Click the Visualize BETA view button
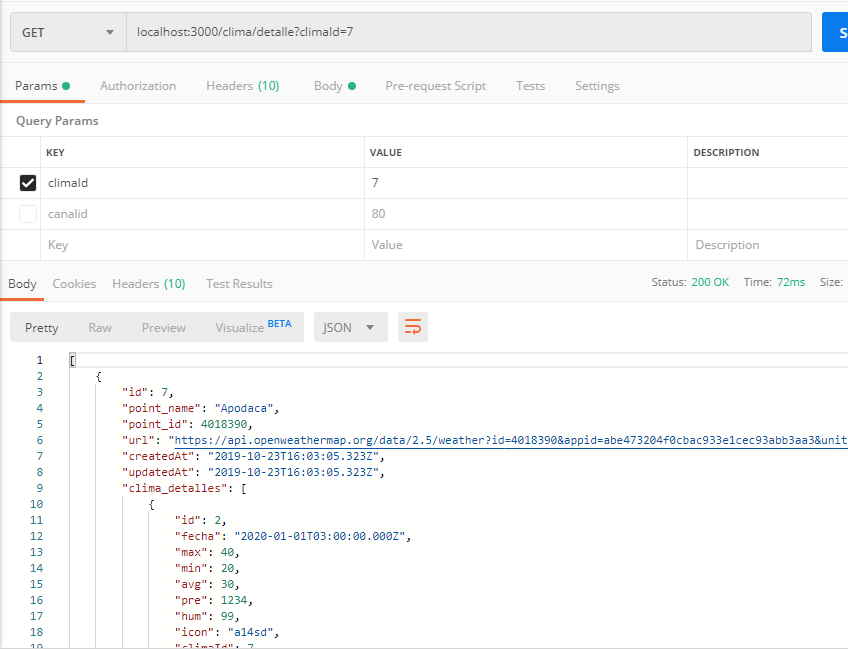Image resolution: width=848 pixels, height=649 pixels. 253,327
